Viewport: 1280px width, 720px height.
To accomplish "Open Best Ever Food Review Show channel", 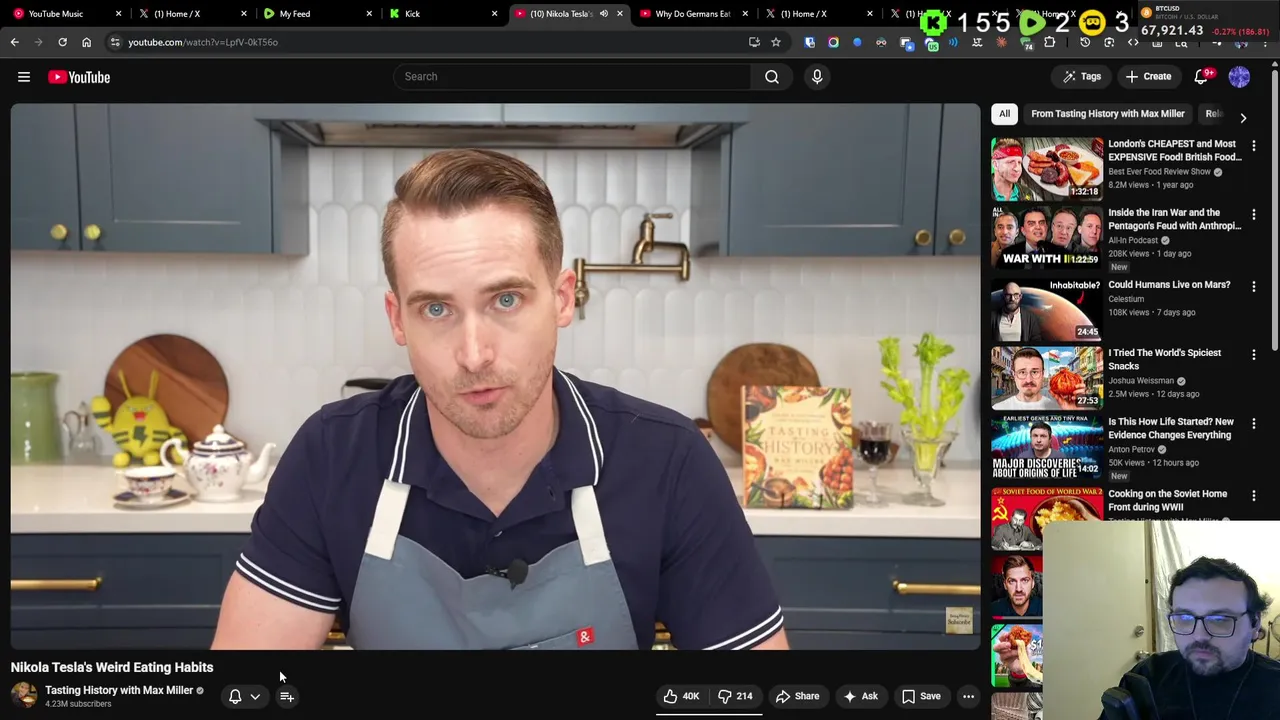I will 1159,172.
